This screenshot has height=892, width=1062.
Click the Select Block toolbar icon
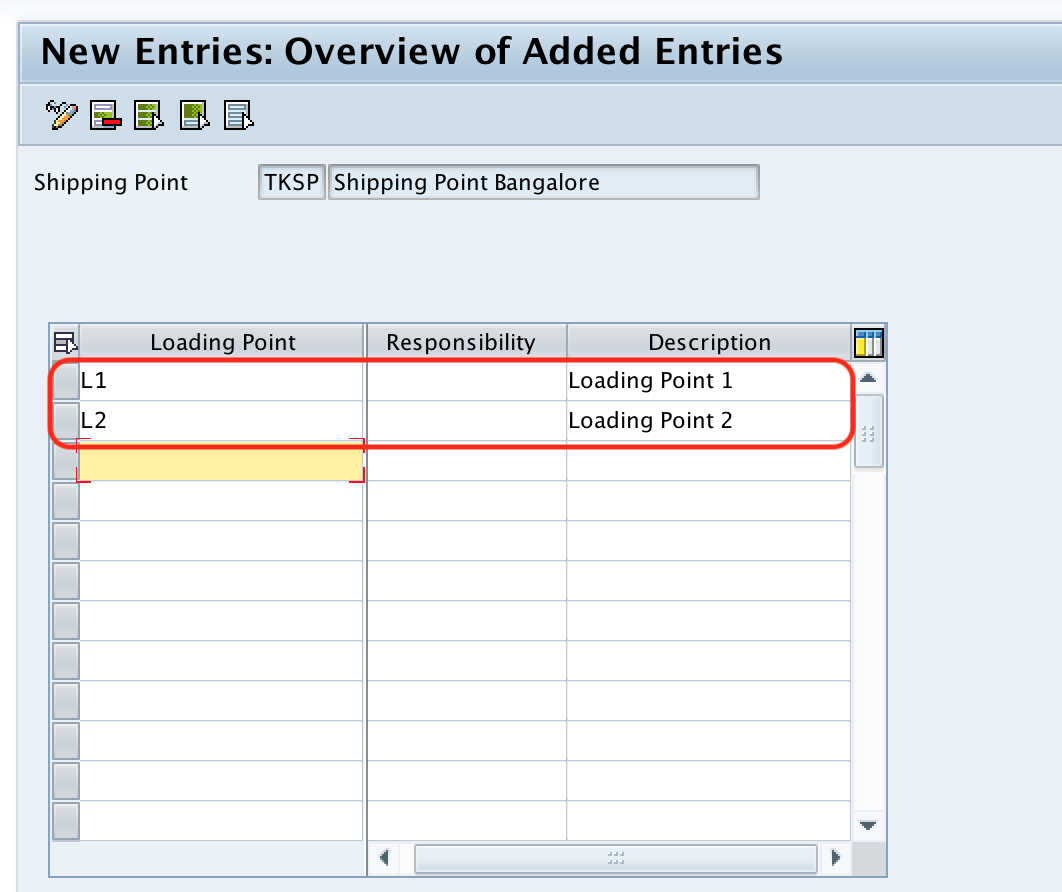(193, 114)
